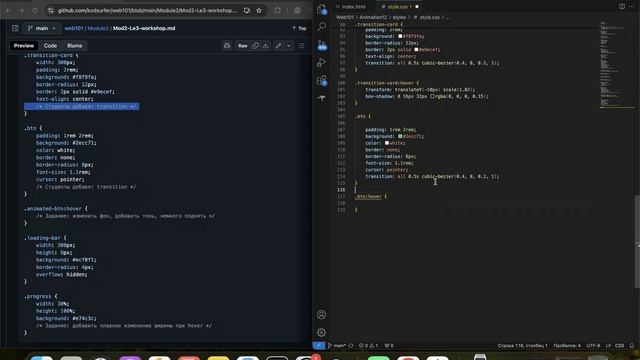The height and width of the screenshot is (360, 640).
Task: Click the install app icon in address bar
Action: click(247, 11)
